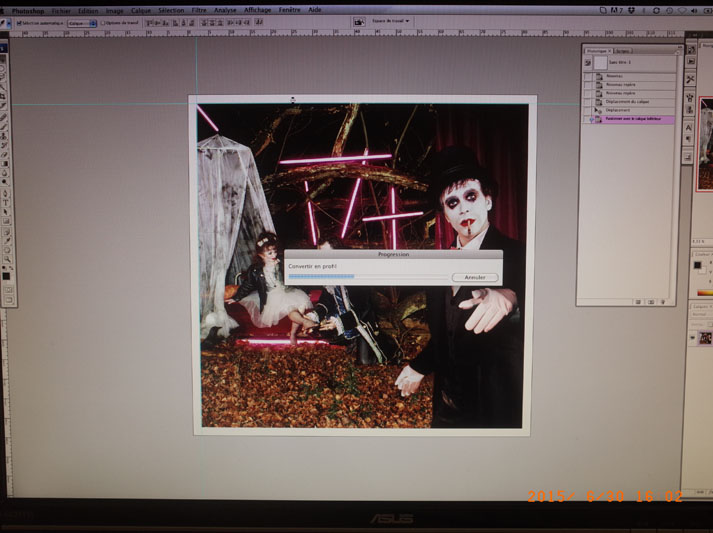713x533 pixels.
Task: Select the Eraser tool
Action: click(x=6, y=154)
